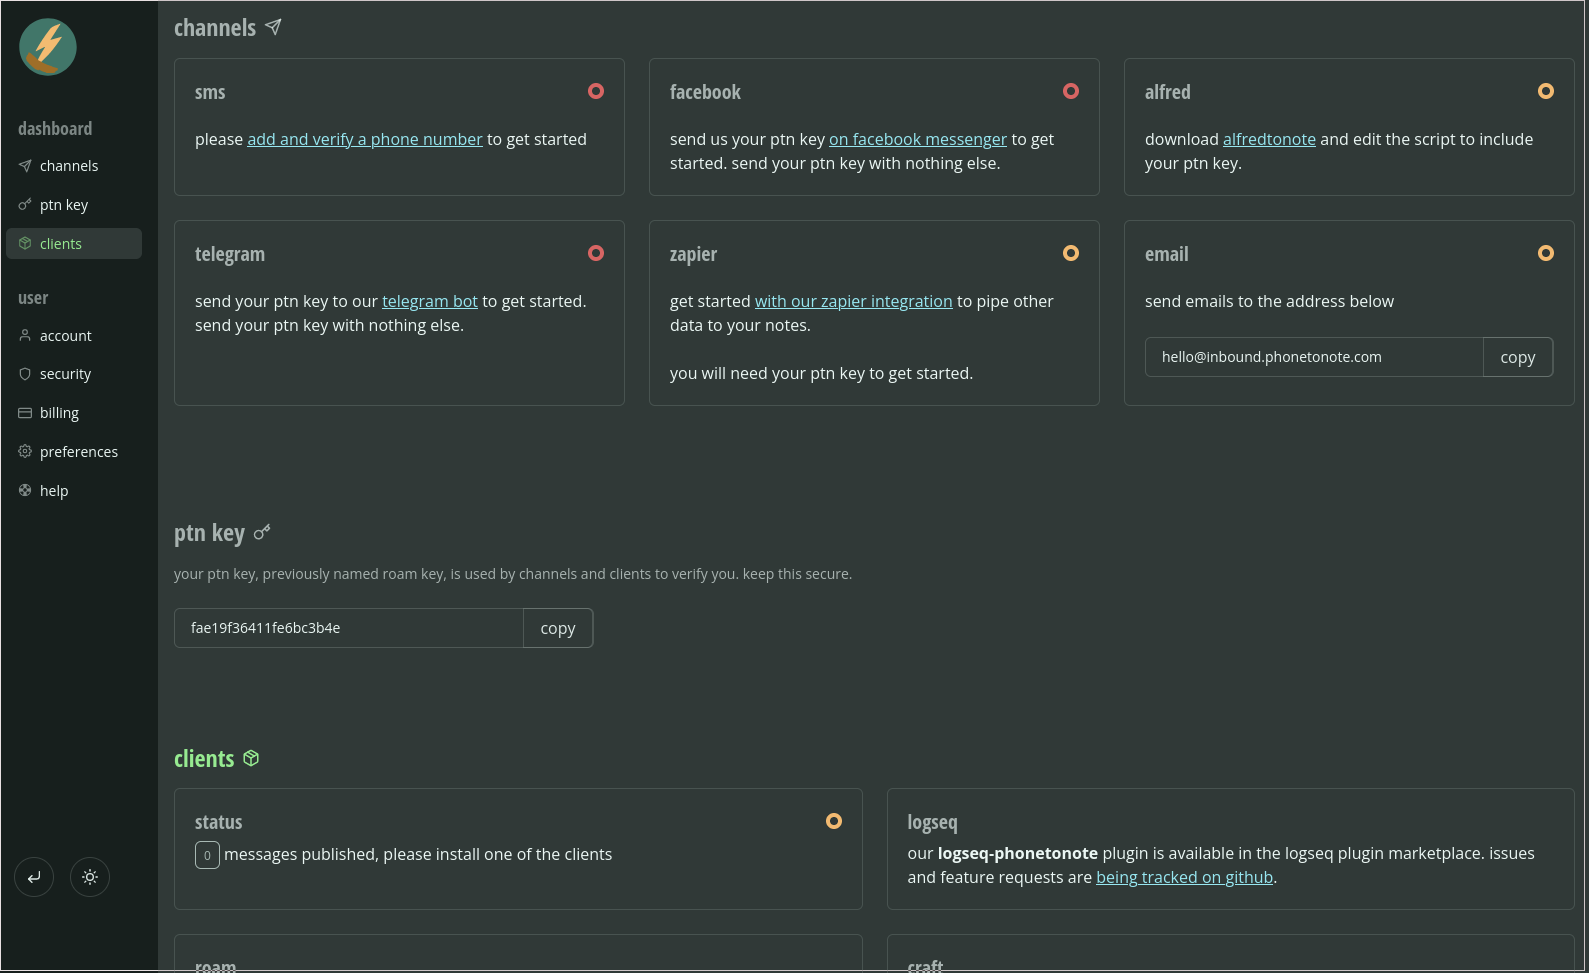
Task: Click the phonetonote lightning logo
Action: click(x=48, y=47)
